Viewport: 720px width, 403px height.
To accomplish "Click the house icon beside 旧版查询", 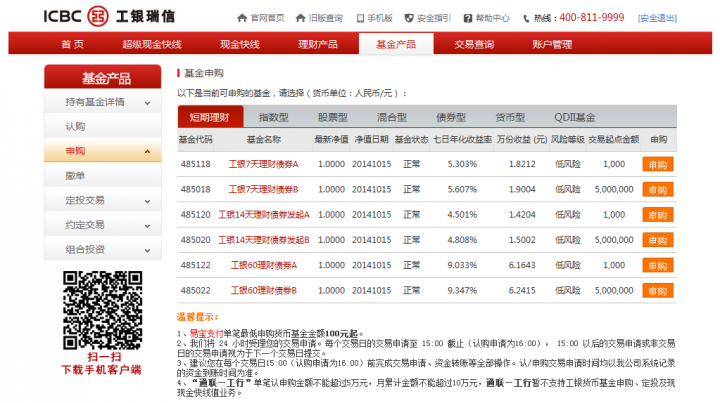I will click(x=300, y=18).
